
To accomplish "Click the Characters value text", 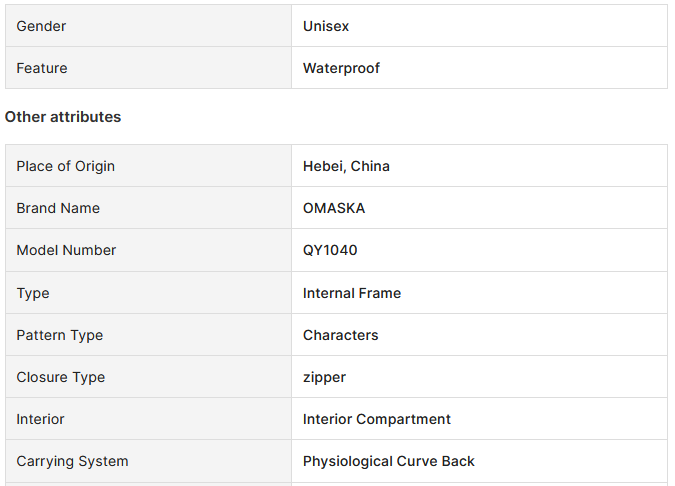I will point(341,335).
